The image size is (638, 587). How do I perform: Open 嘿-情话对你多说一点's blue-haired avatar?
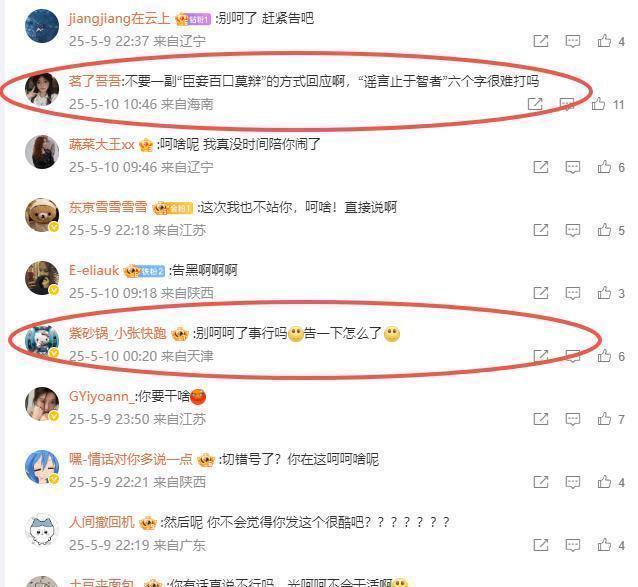point(42,467)
